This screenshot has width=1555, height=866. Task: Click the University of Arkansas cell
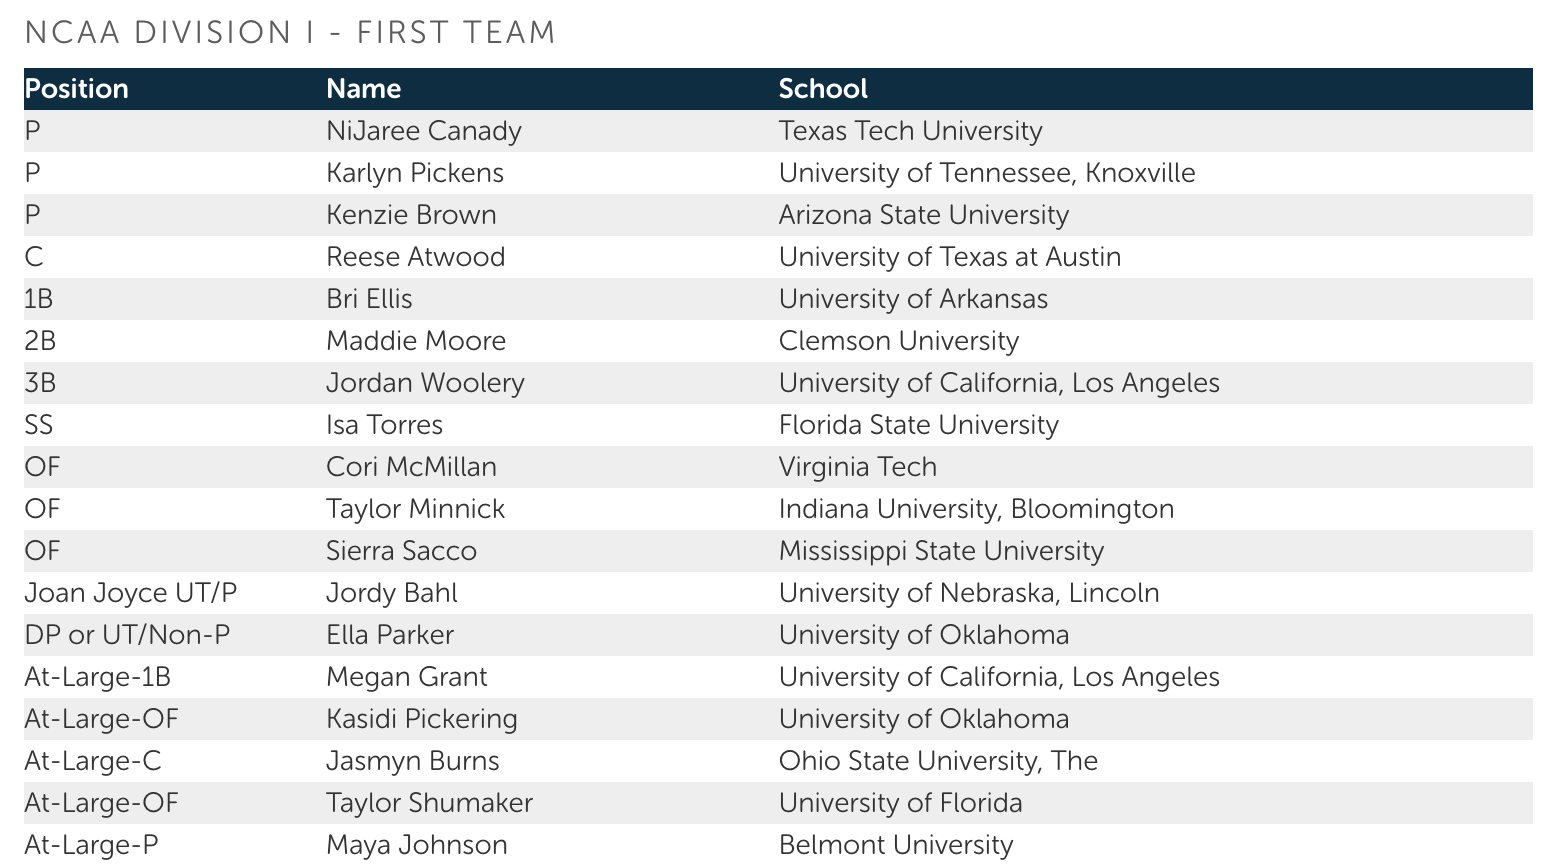coord(913,299)
